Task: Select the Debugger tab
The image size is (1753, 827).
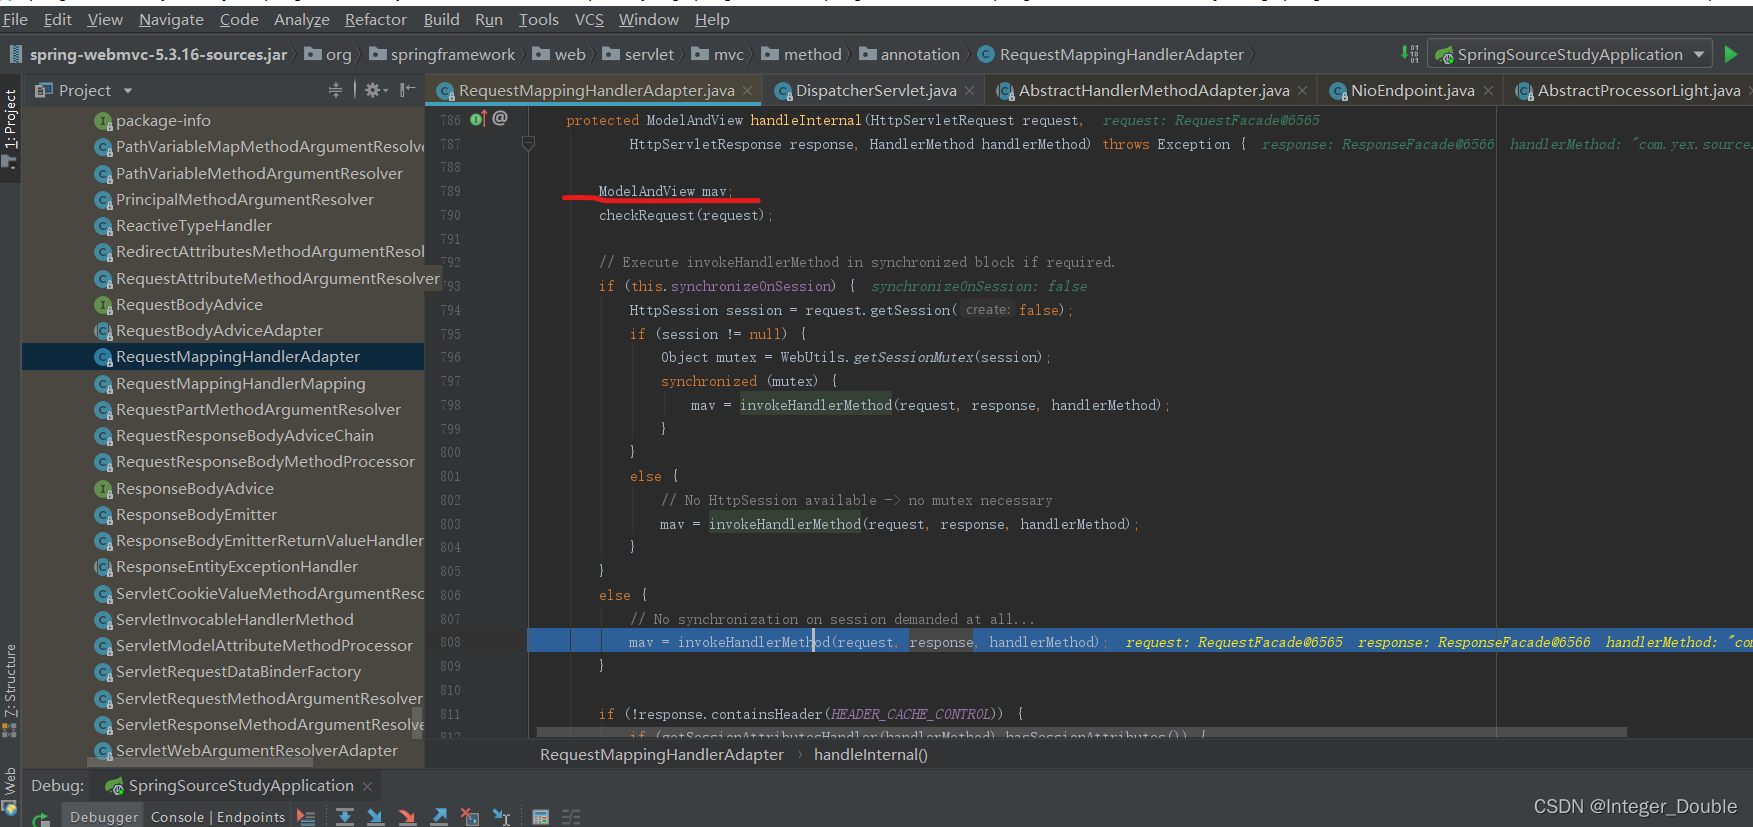Action: (x=104, y=817)
